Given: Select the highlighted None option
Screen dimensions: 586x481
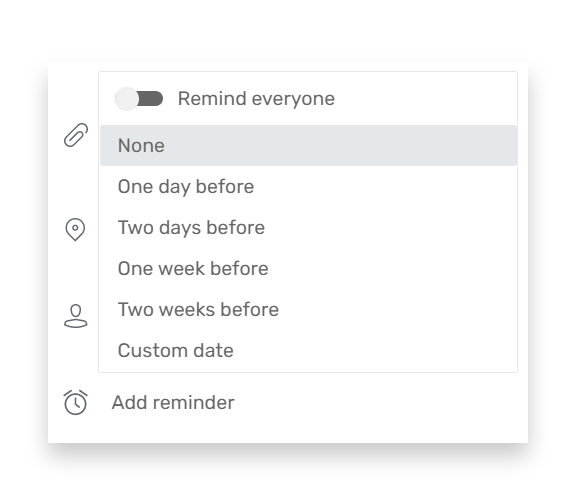Looking at the screenshot, I should [308, 145].
